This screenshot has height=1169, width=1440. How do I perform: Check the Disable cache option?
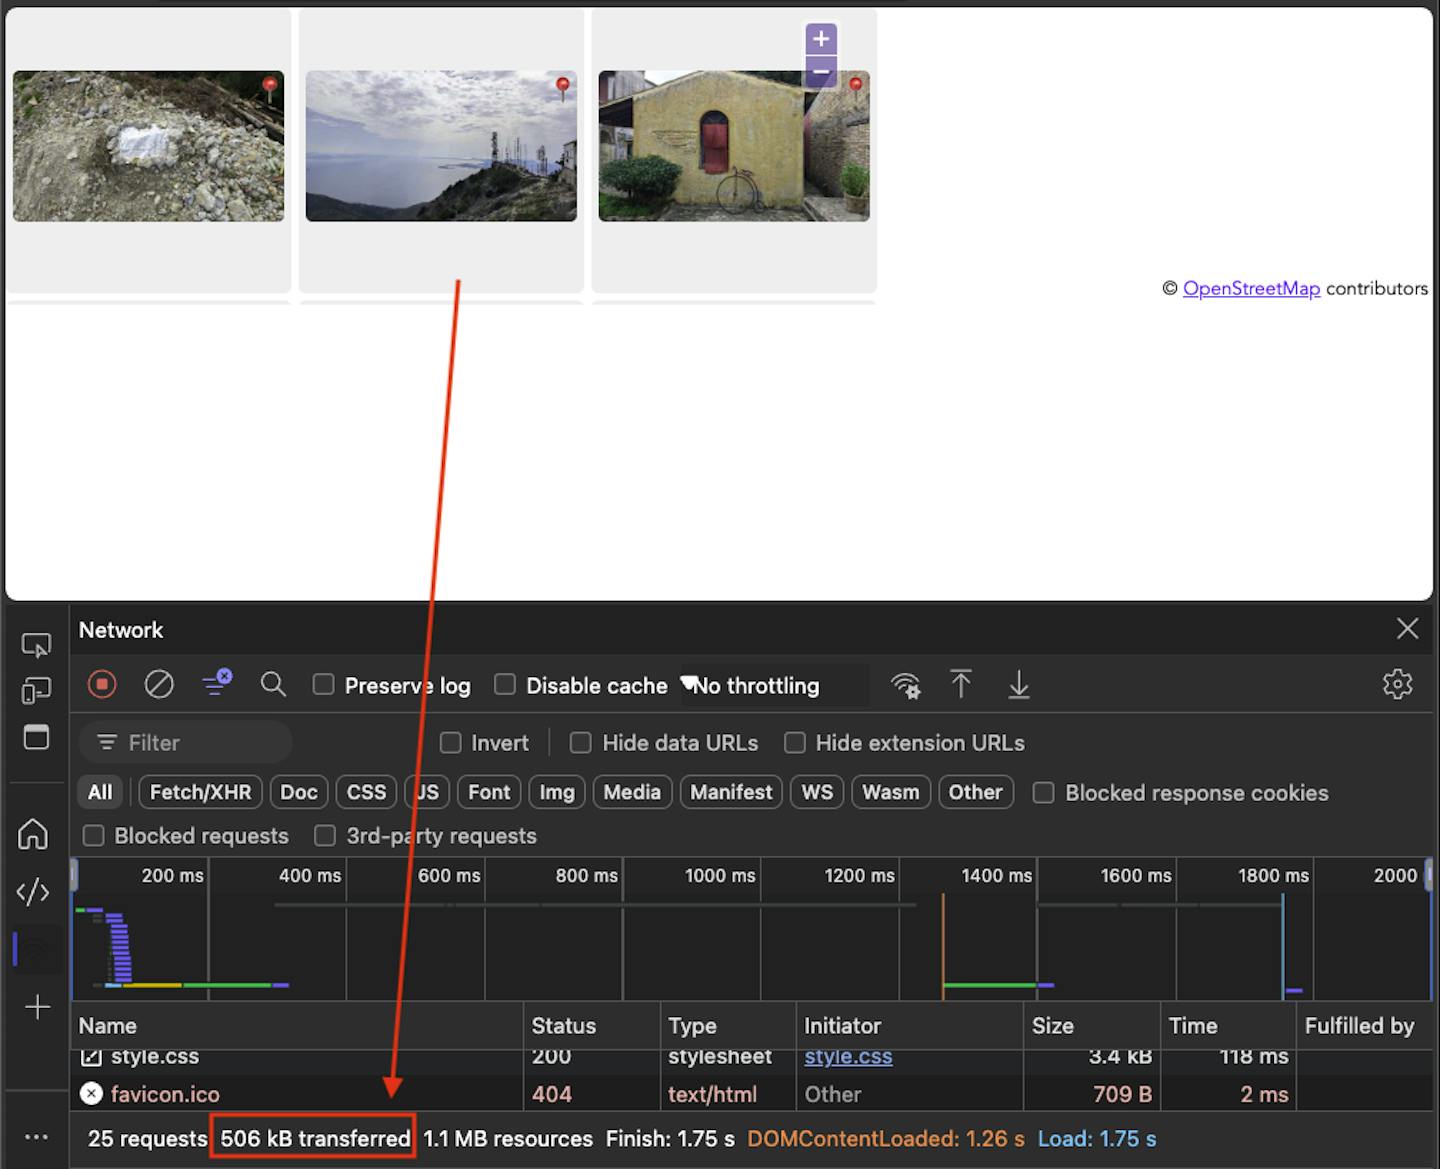[x=506, y=685]
